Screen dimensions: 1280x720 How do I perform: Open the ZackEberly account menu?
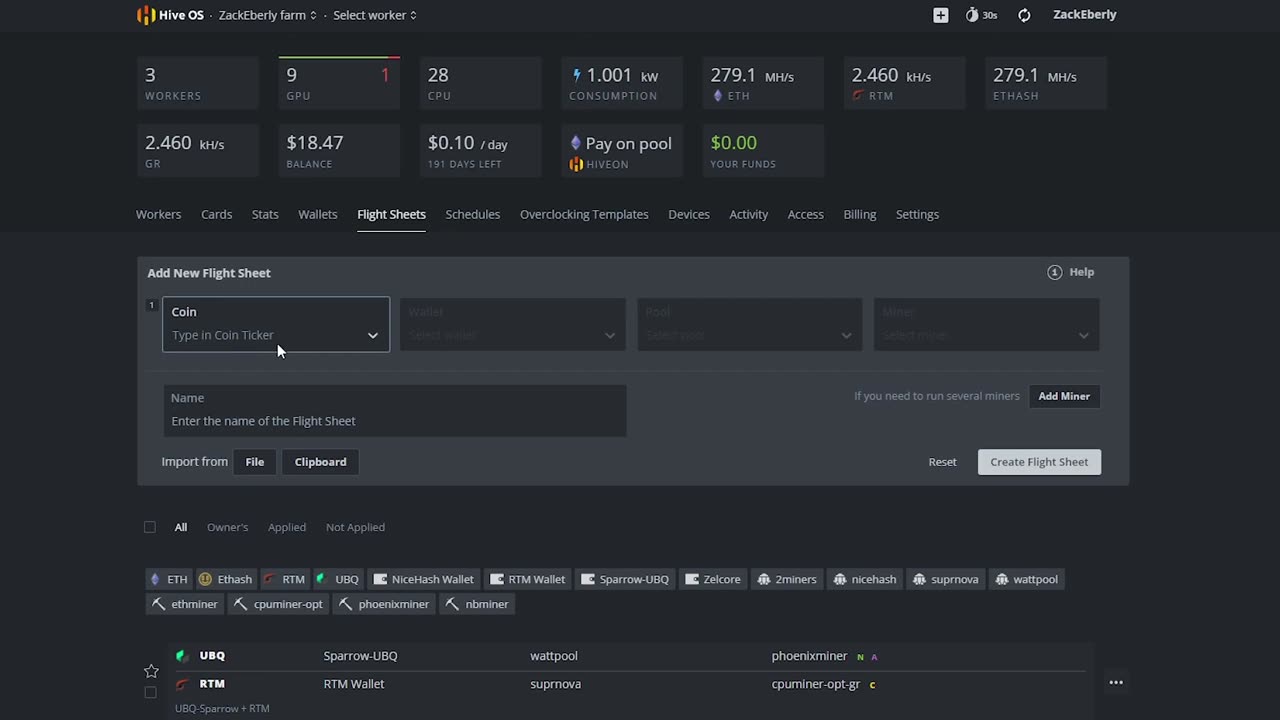click(x=1084, y=15)
